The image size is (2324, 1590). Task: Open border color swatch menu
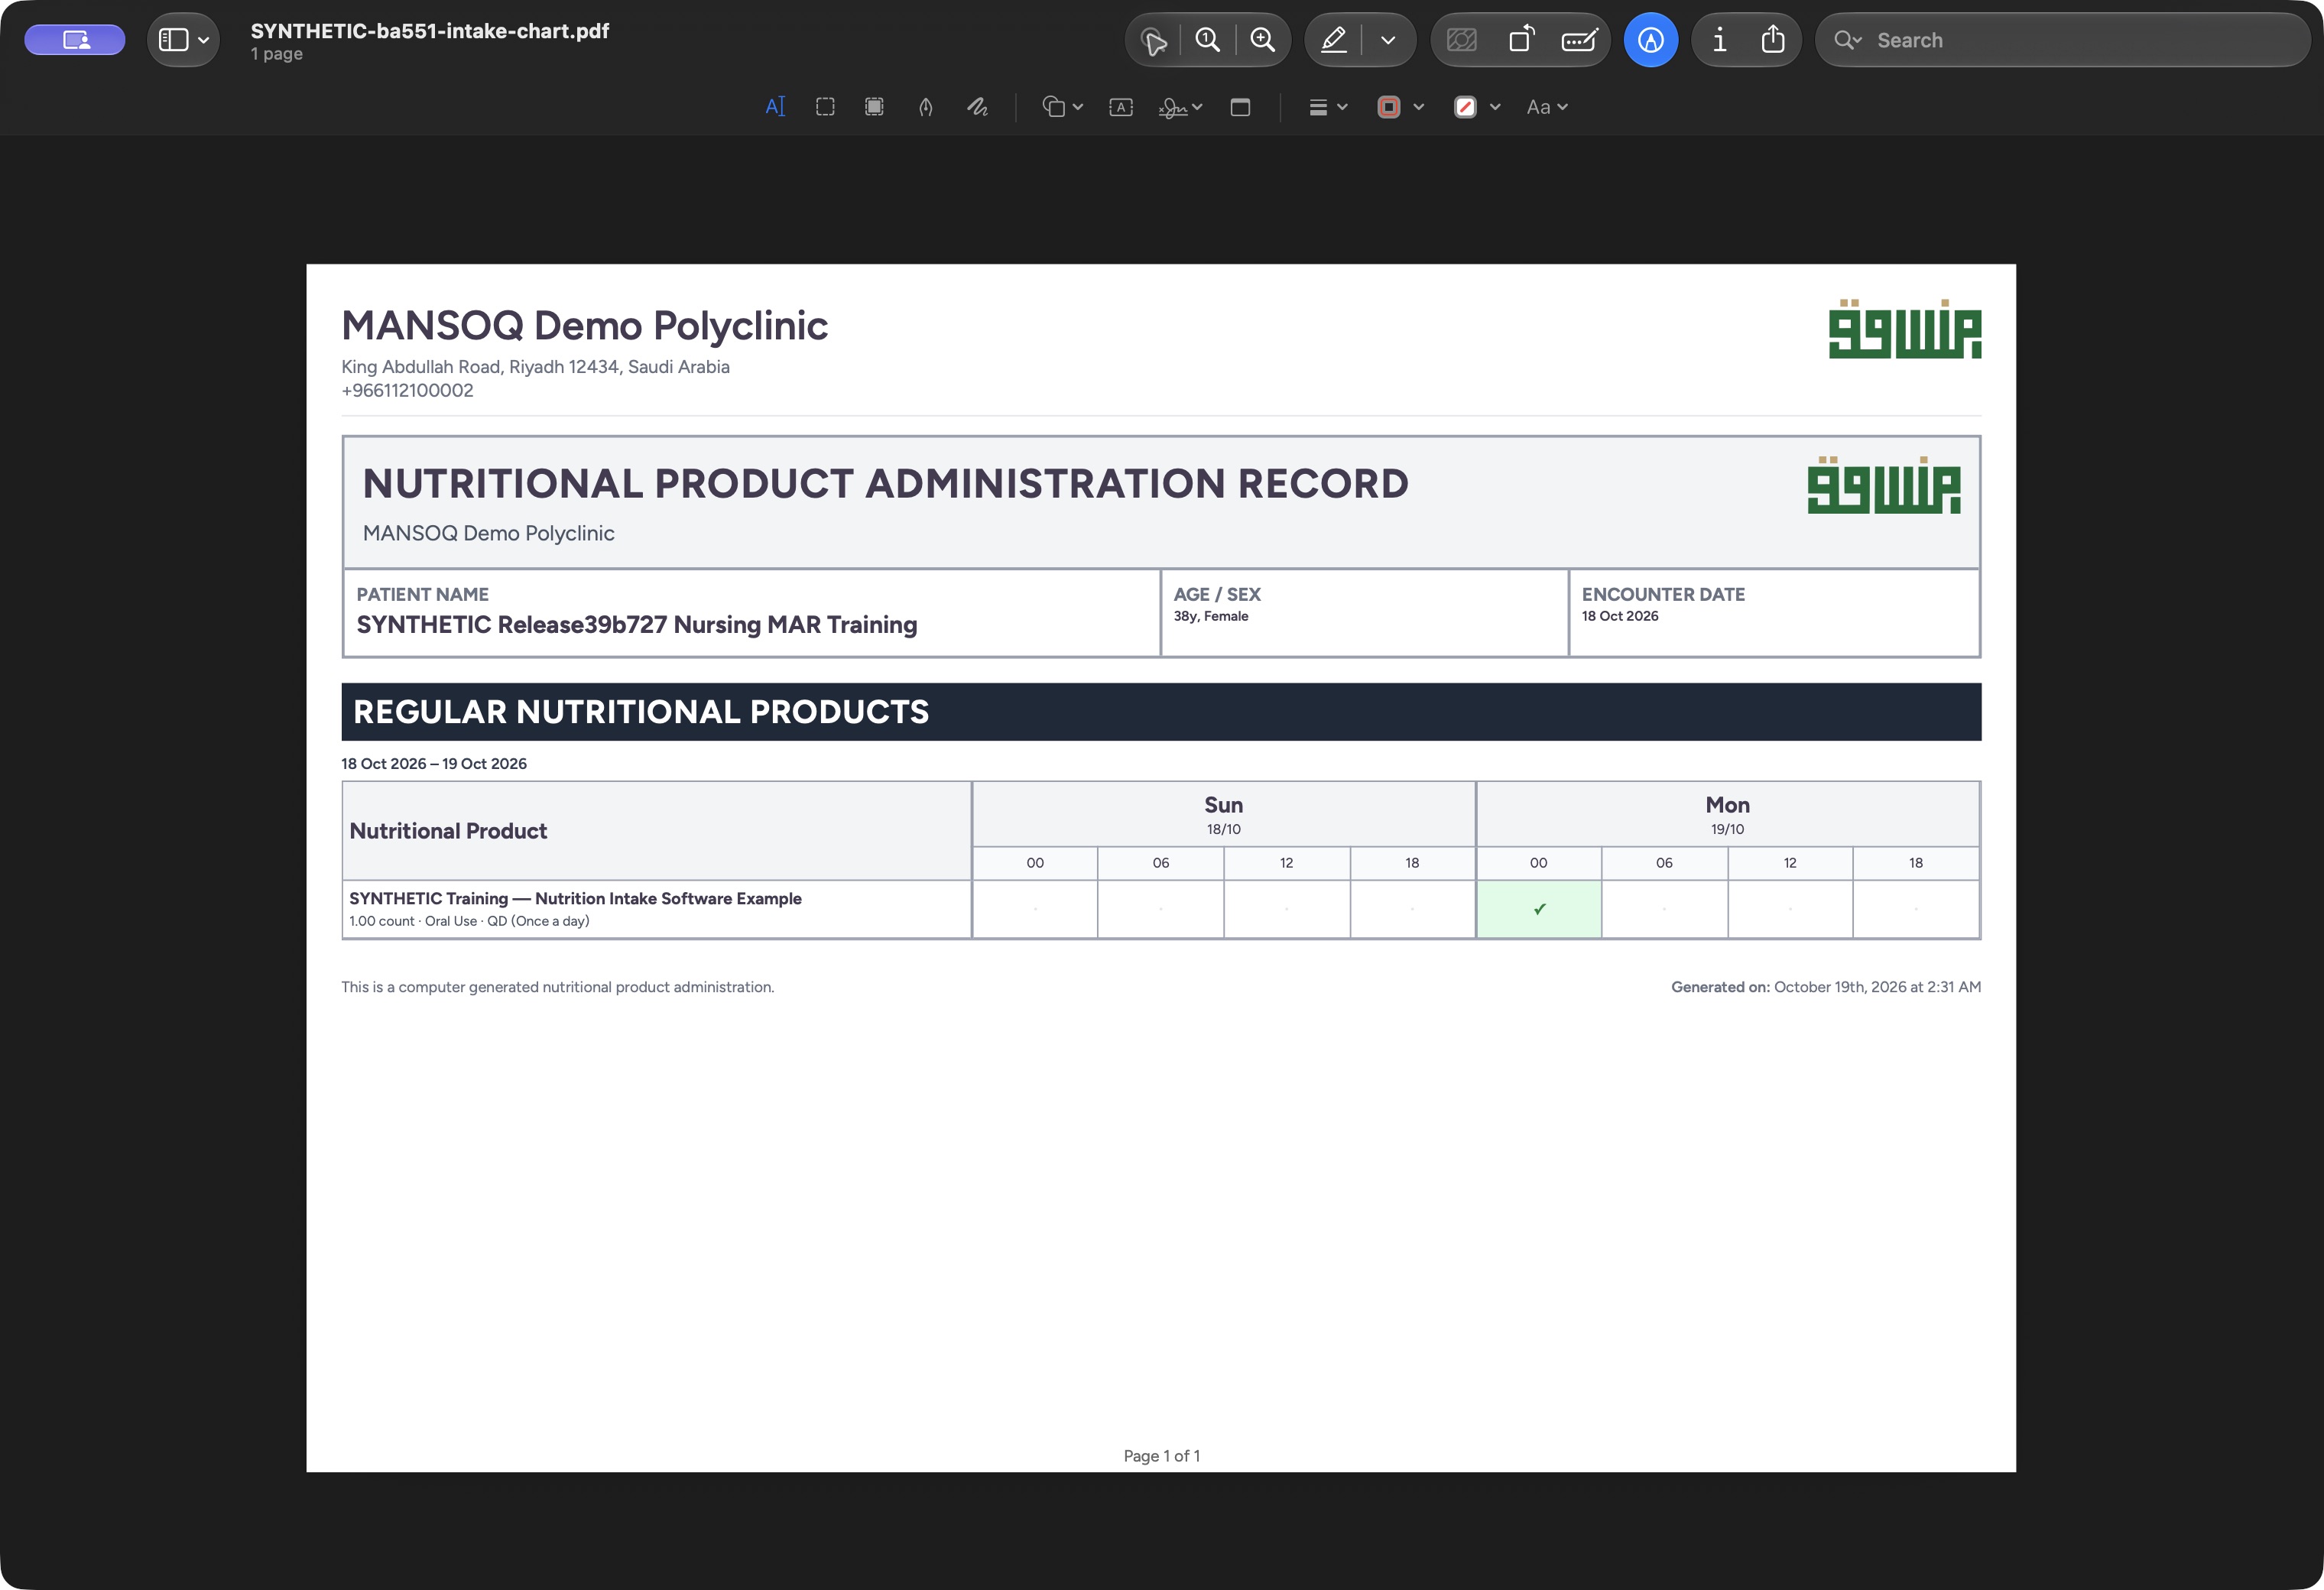pyautogui.click(x=1400, y=107)
